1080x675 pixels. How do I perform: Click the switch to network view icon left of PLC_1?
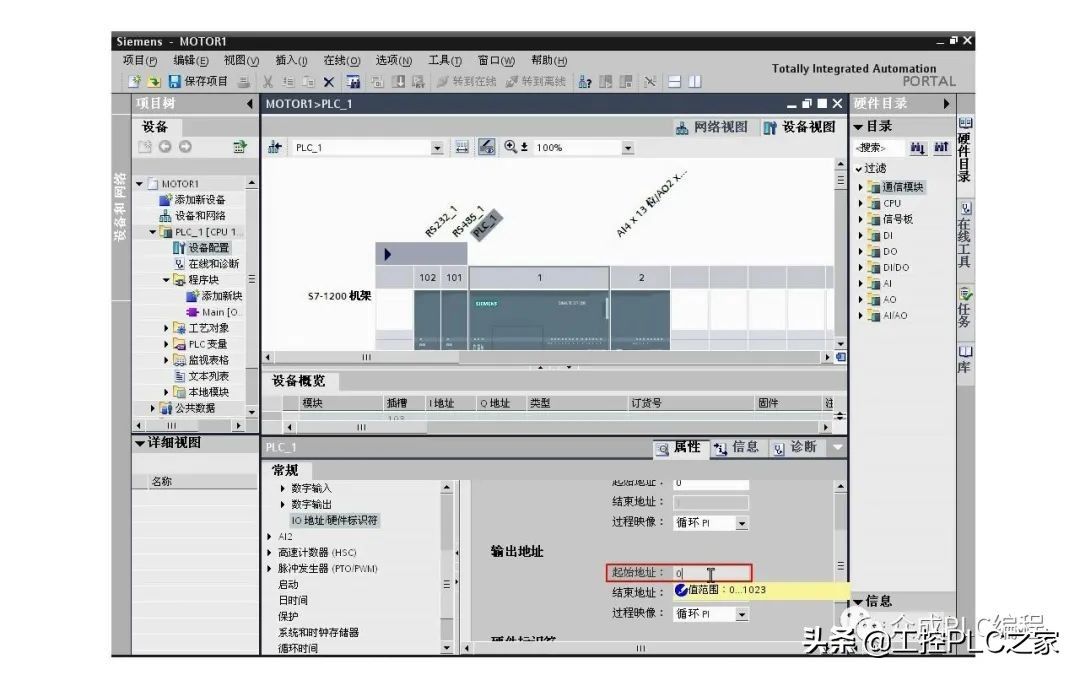coord(275,147)
